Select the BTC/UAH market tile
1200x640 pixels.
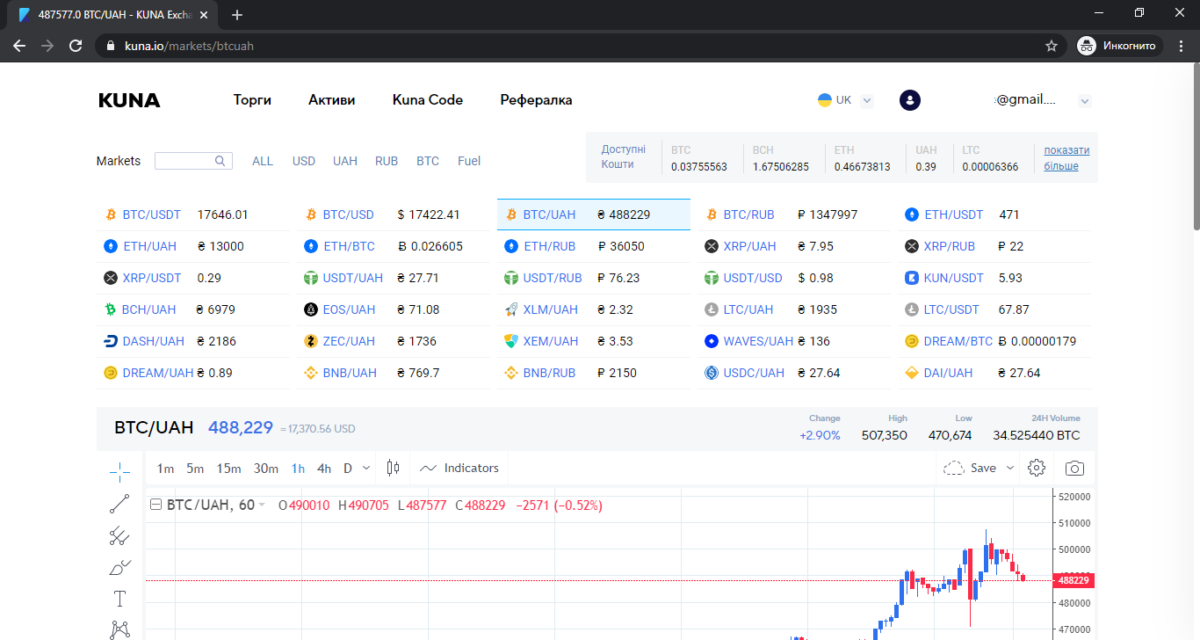[594, 215]
